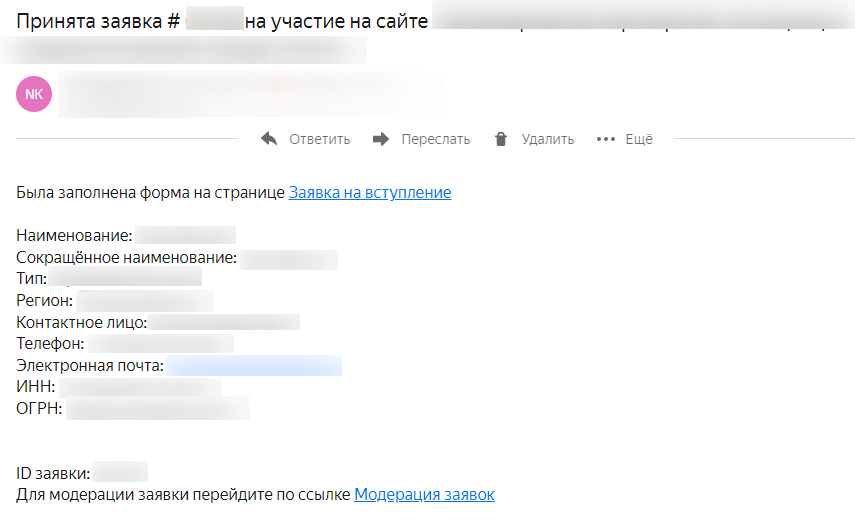Click the trash can delete icon
Screen dimensions: 855x522
(x=501, y=139)
